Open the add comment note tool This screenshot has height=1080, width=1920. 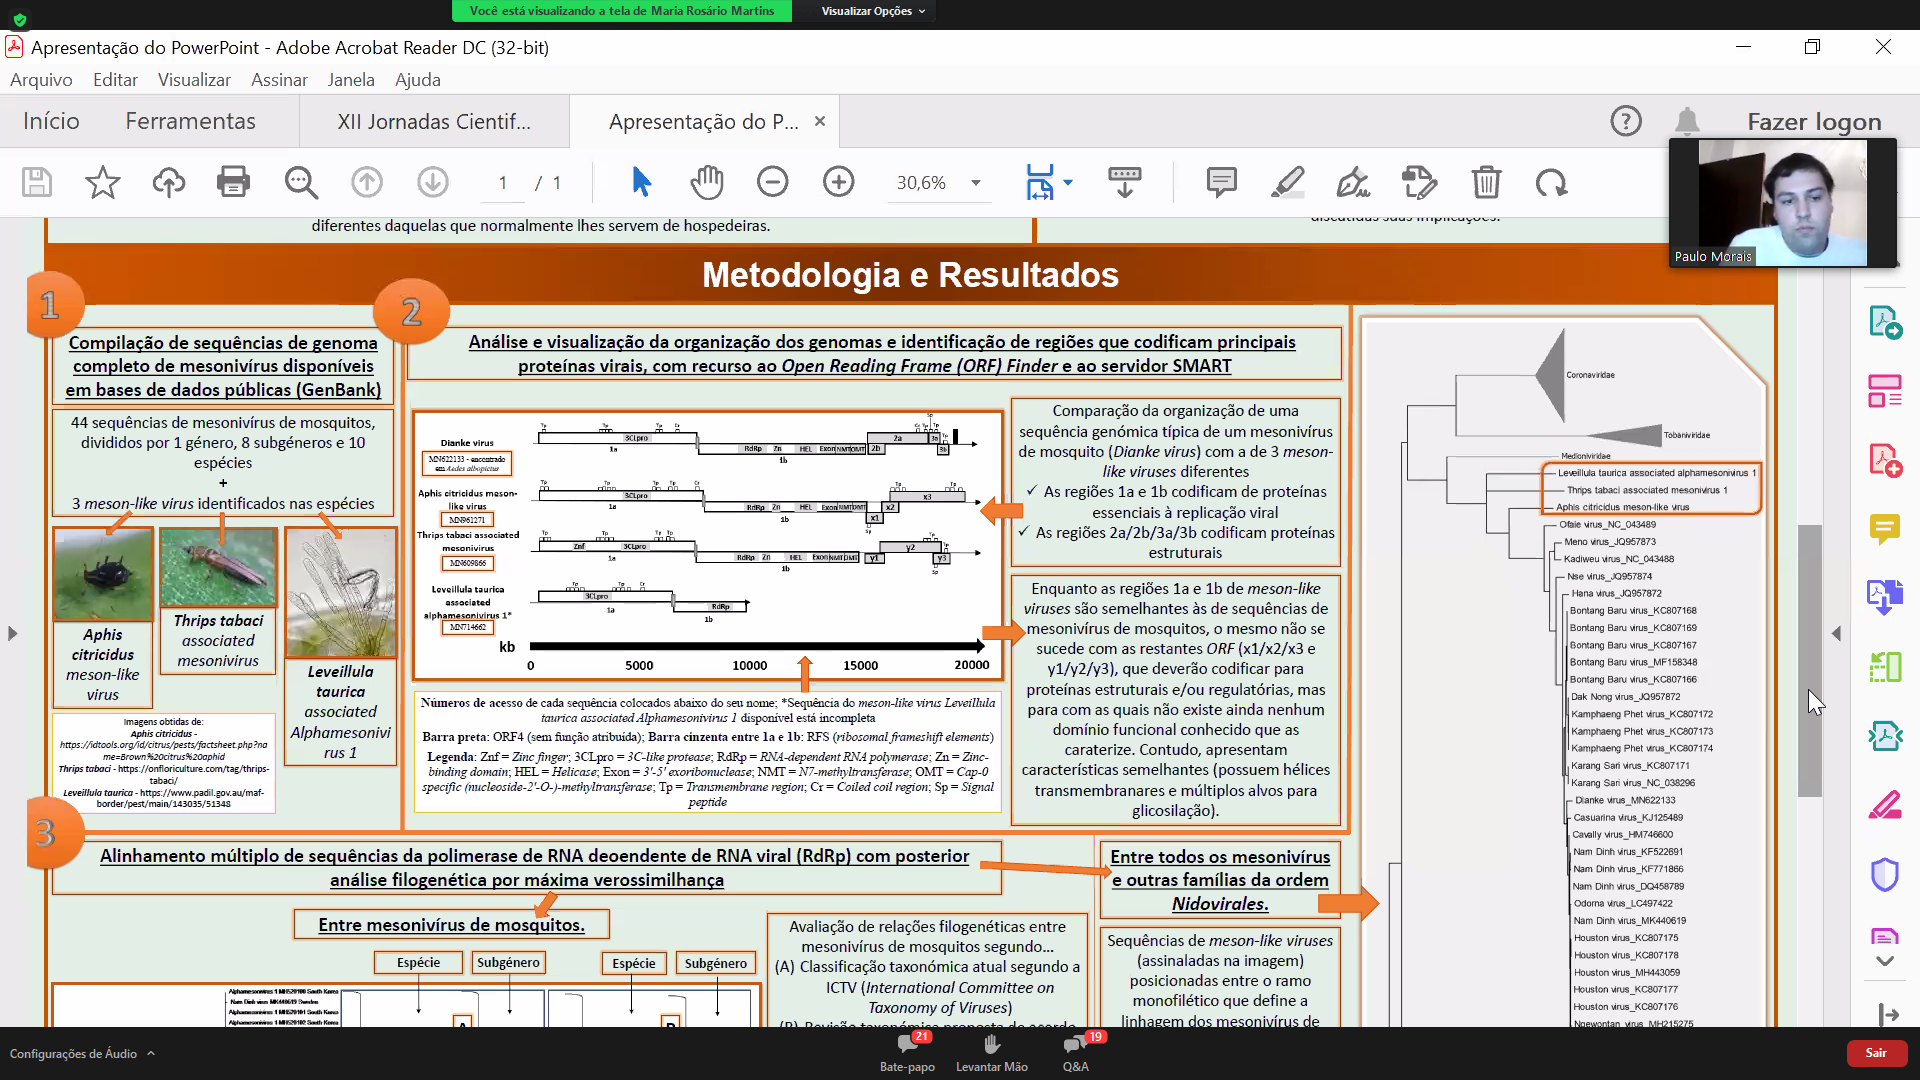point(1221,182)
